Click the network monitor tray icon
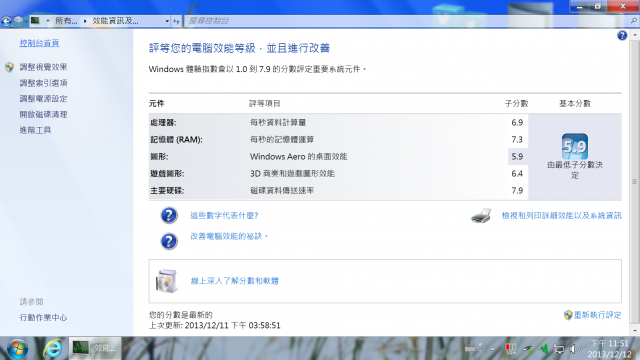Image resolution: width=640 pixels, height=360 pixels. 559,349
